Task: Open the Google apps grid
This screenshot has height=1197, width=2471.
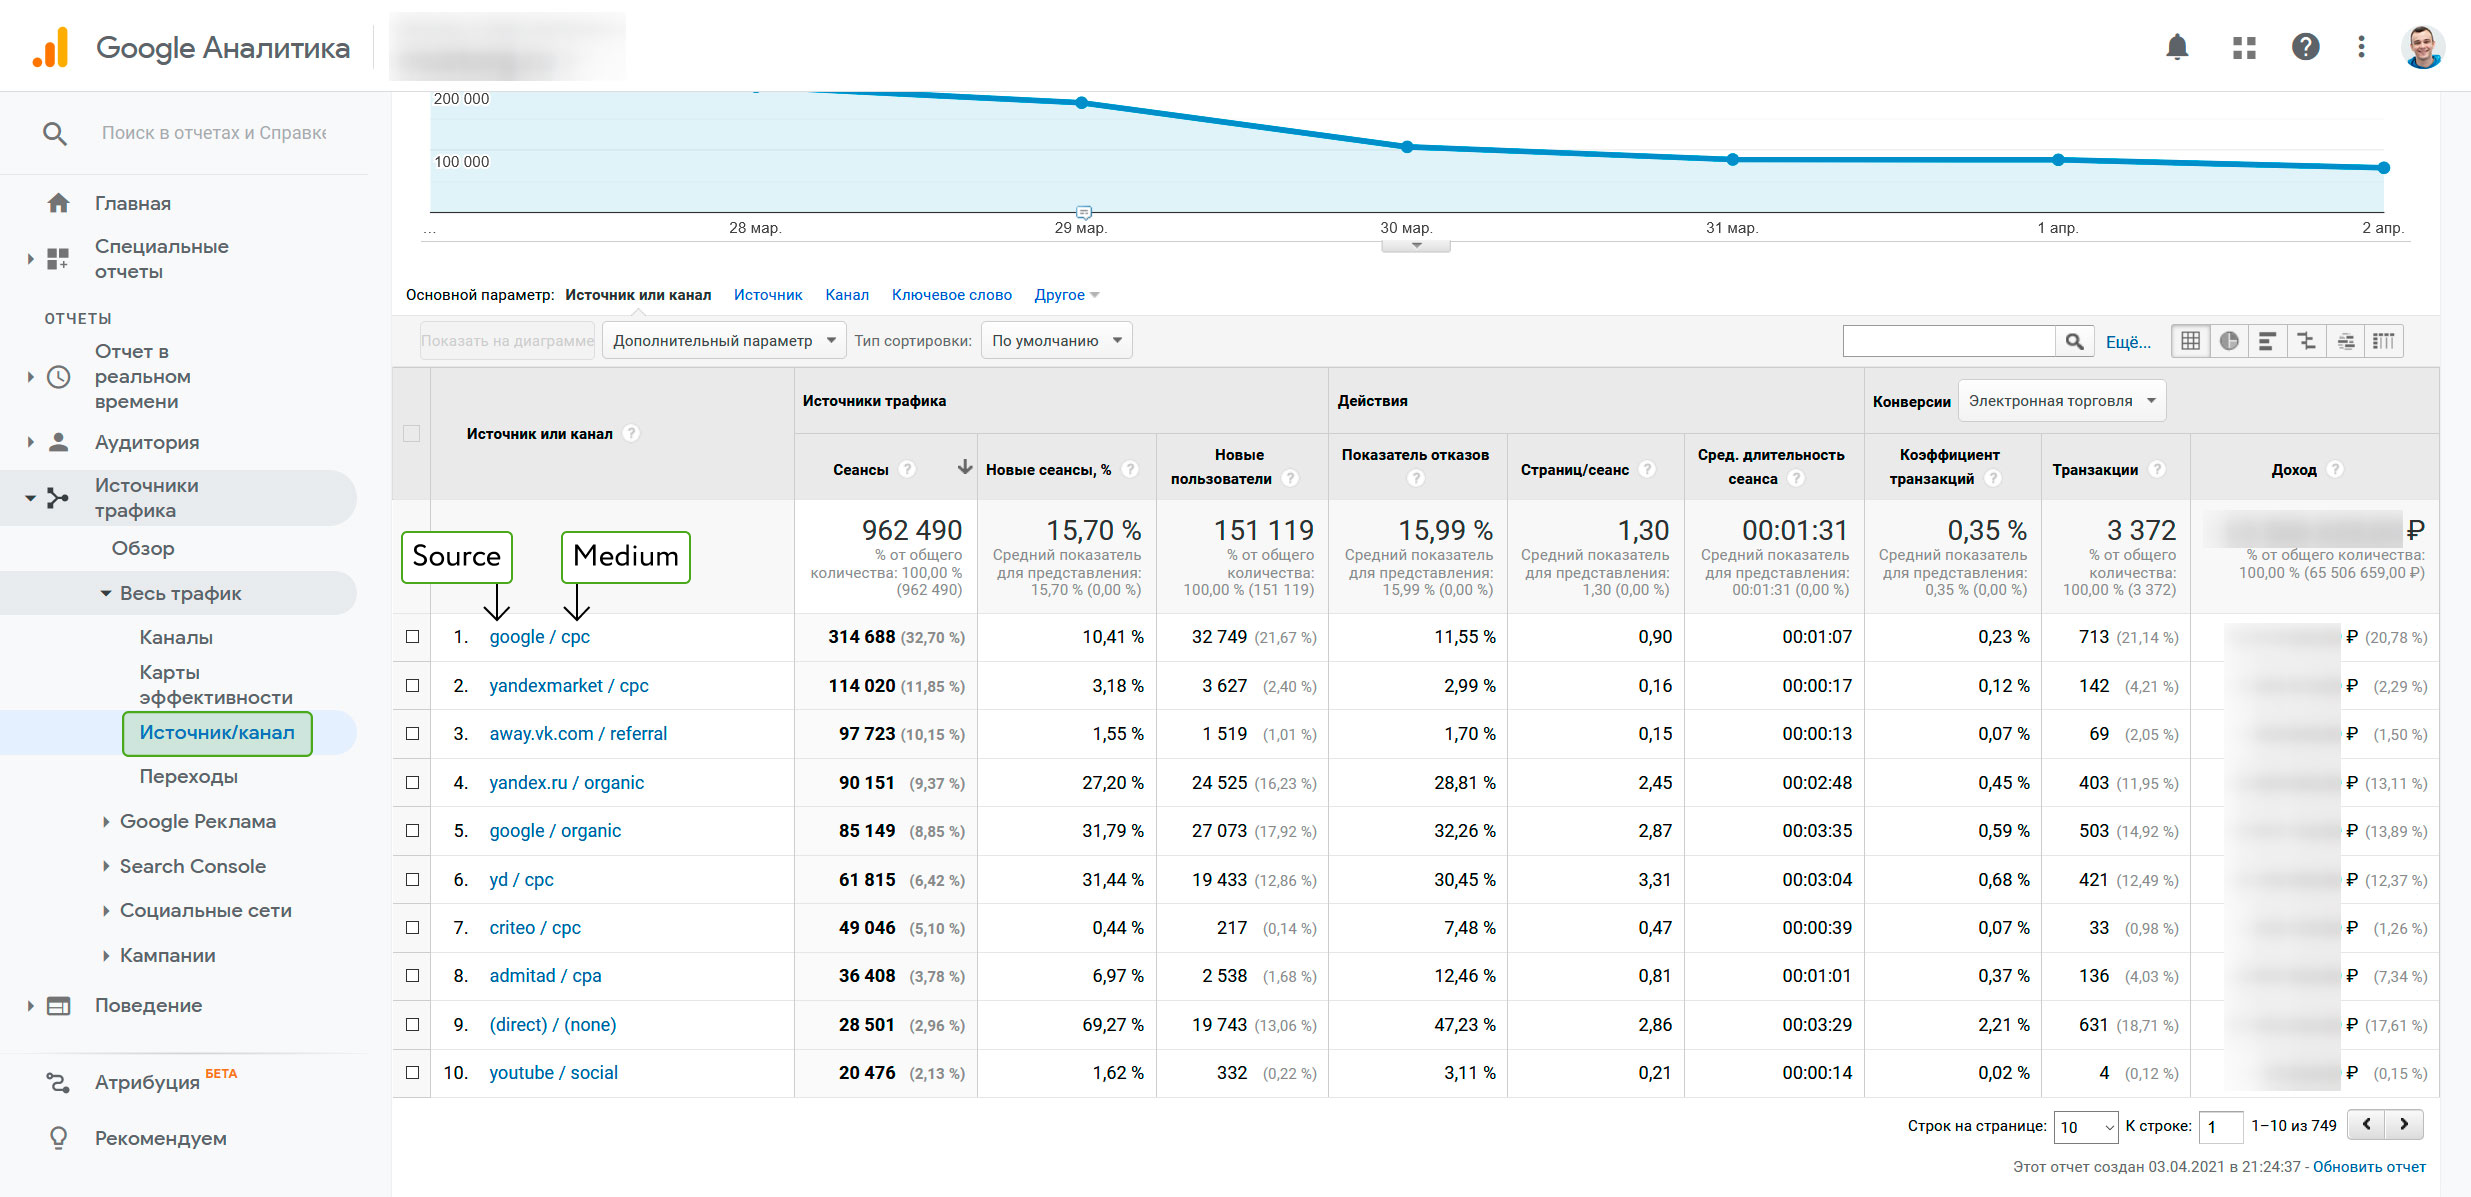Action: (2244, 47)
